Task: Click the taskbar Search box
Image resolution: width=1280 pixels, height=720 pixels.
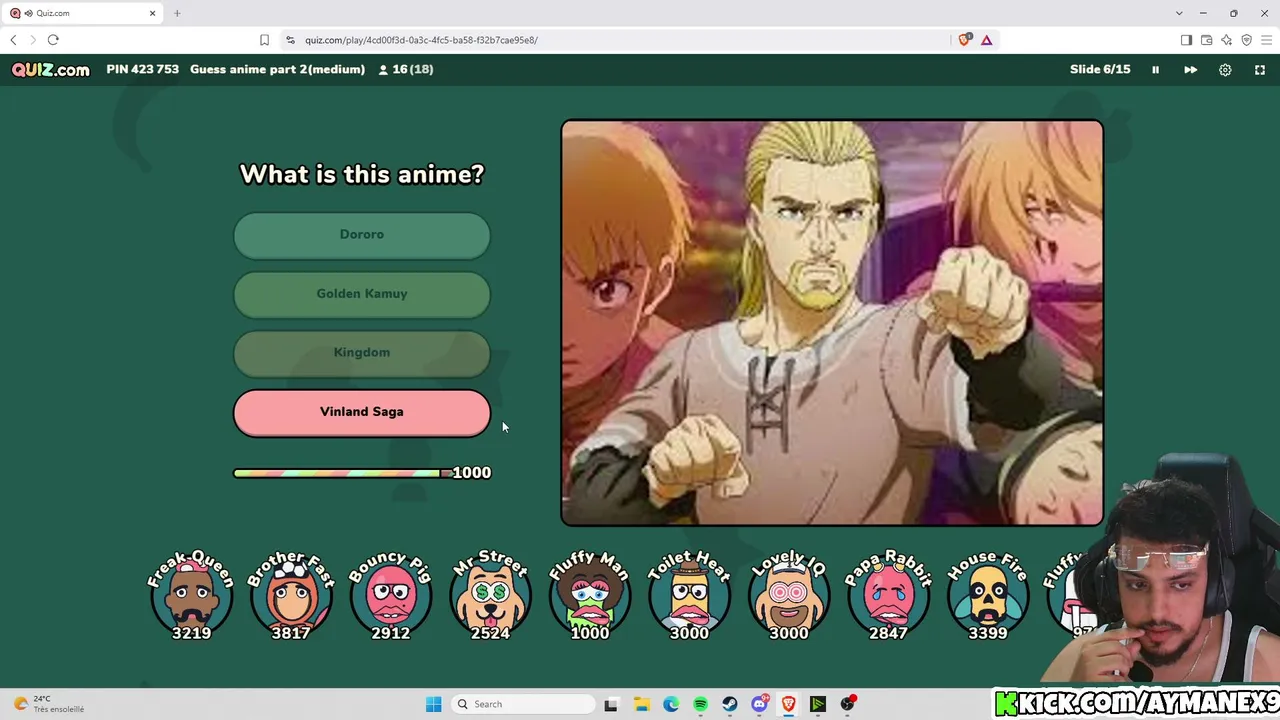Action: 522,704
